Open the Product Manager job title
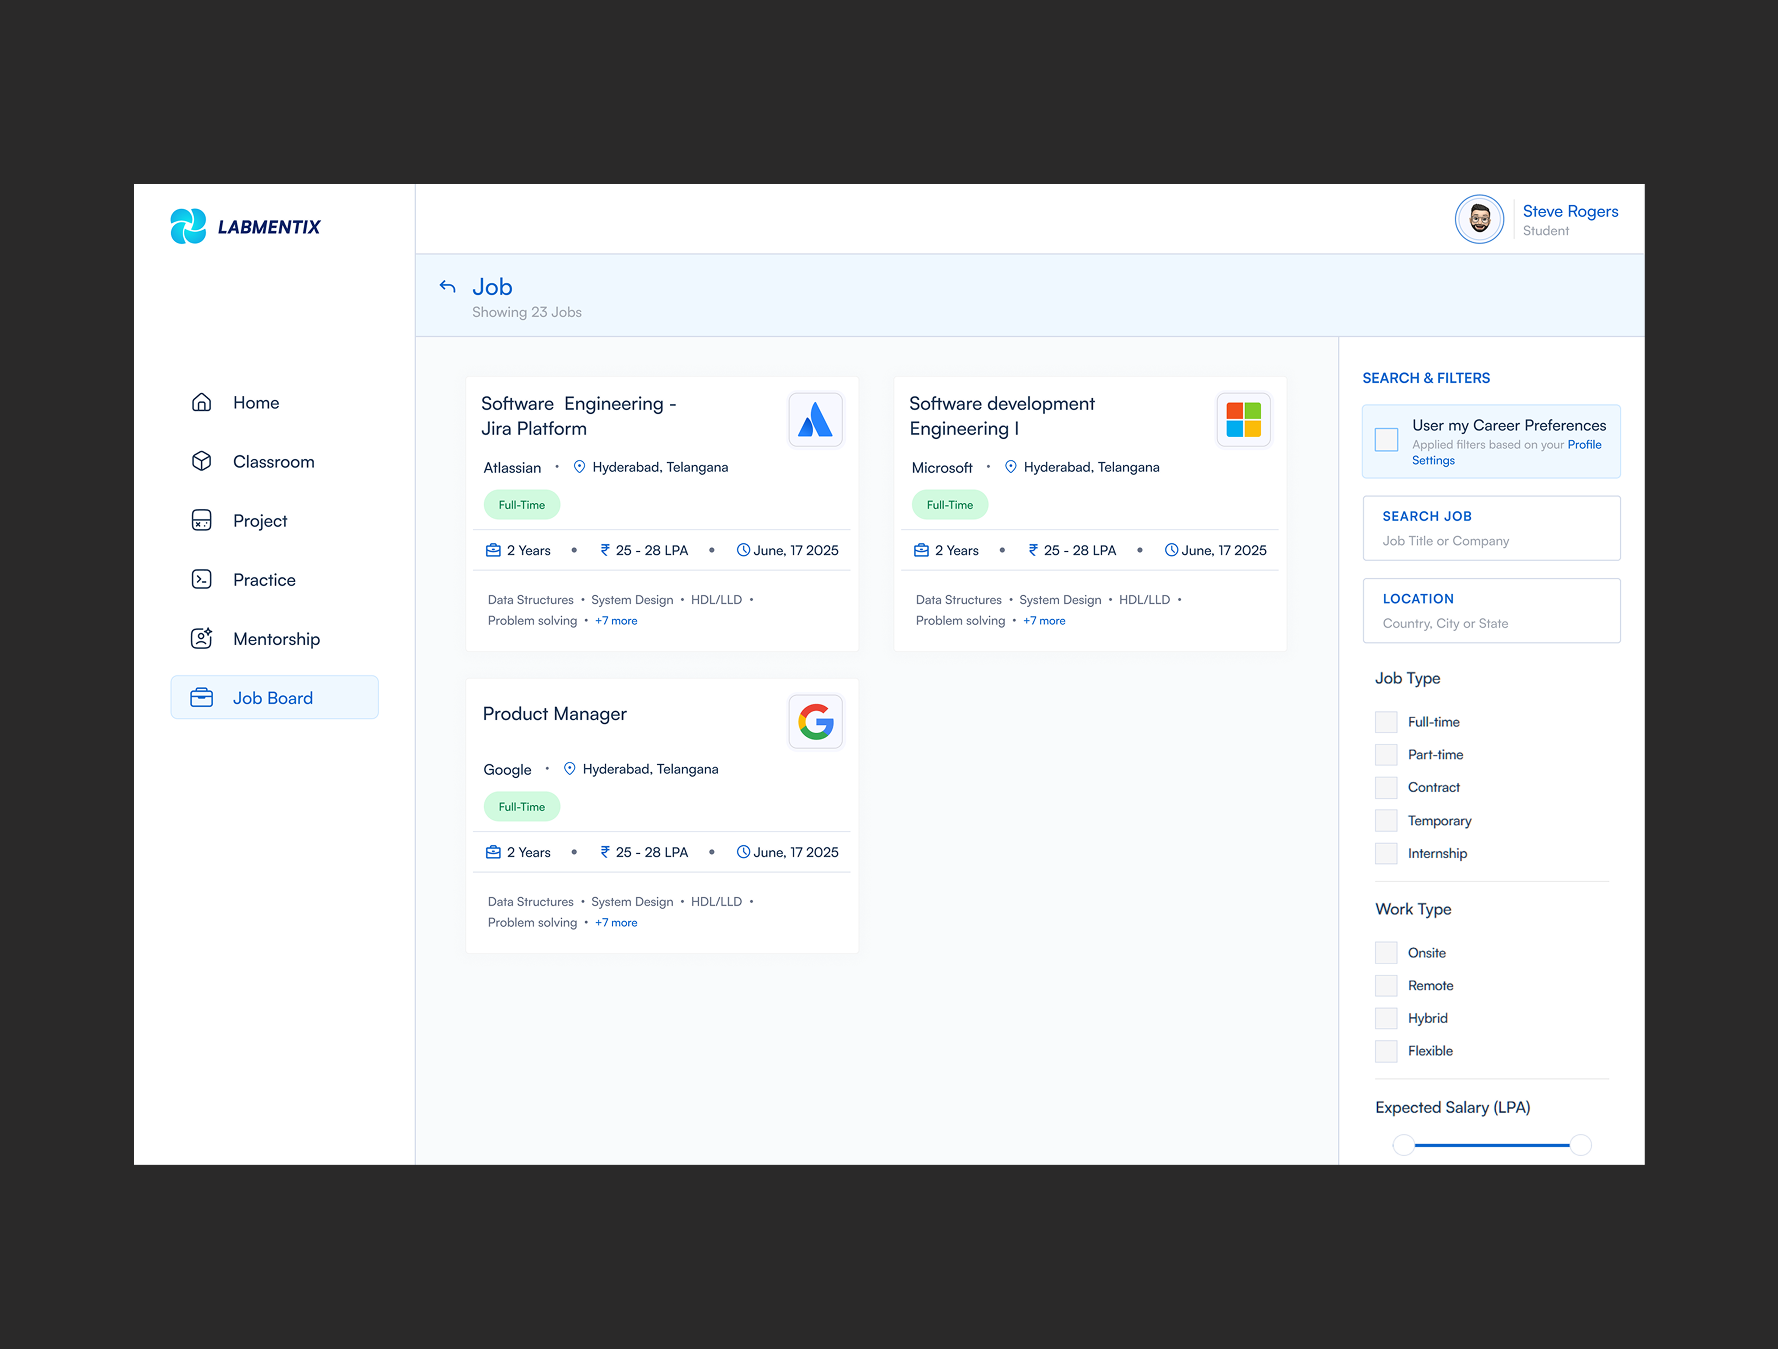 [x=555, y=714]
